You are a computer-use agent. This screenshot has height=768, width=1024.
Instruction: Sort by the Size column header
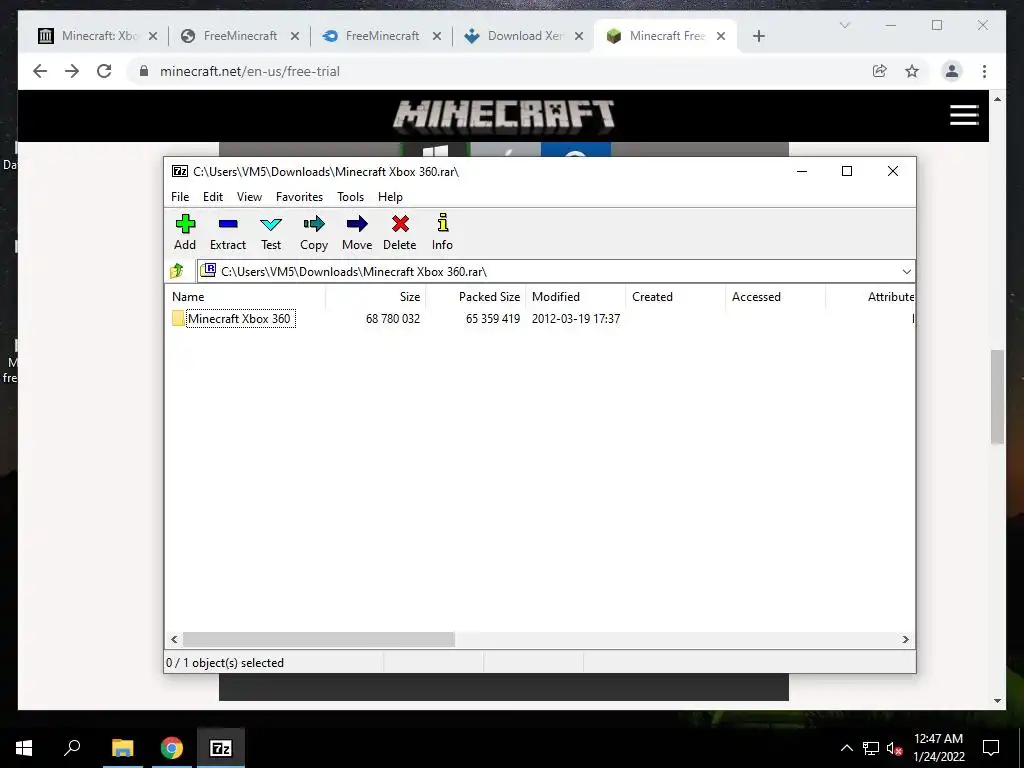[376, 296]
